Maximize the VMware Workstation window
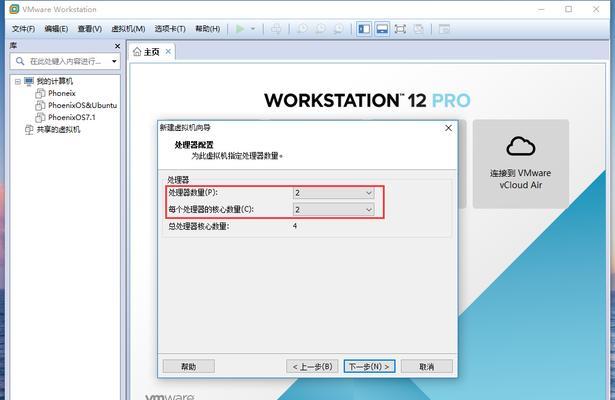 pyautogui.click(x=568, y=9)
